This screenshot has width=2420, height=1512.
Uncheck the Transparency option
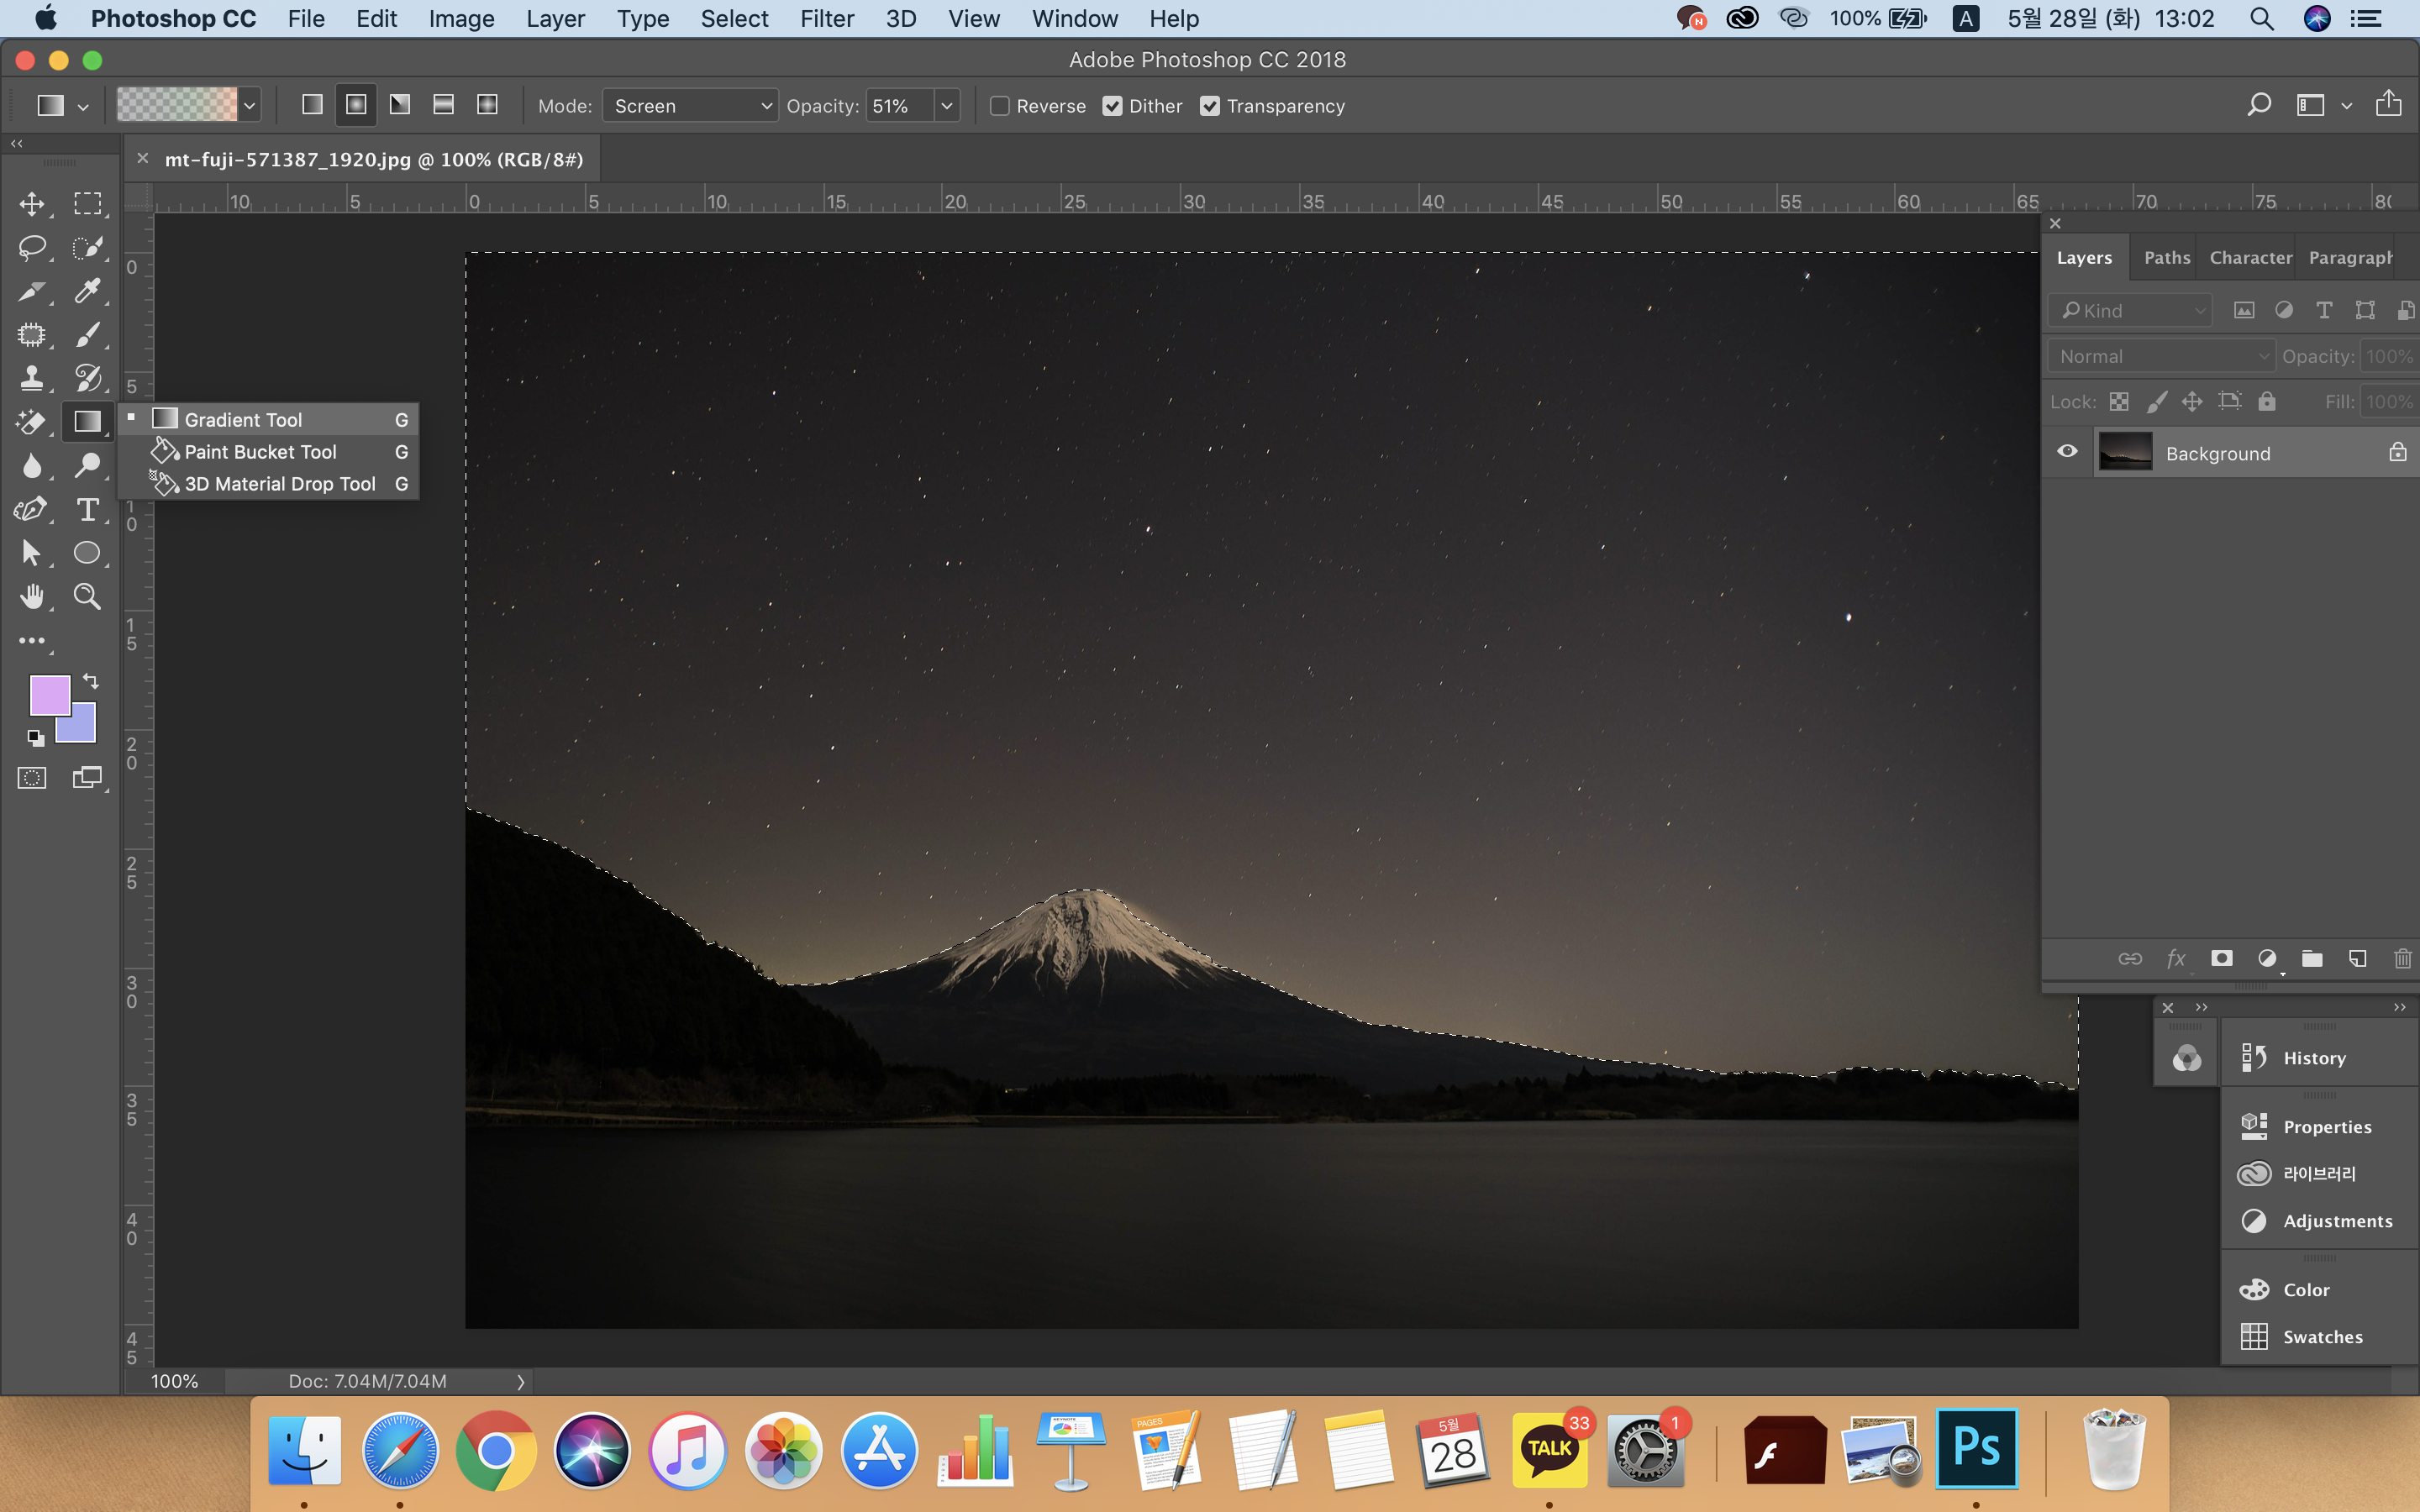coord(1210,106)
